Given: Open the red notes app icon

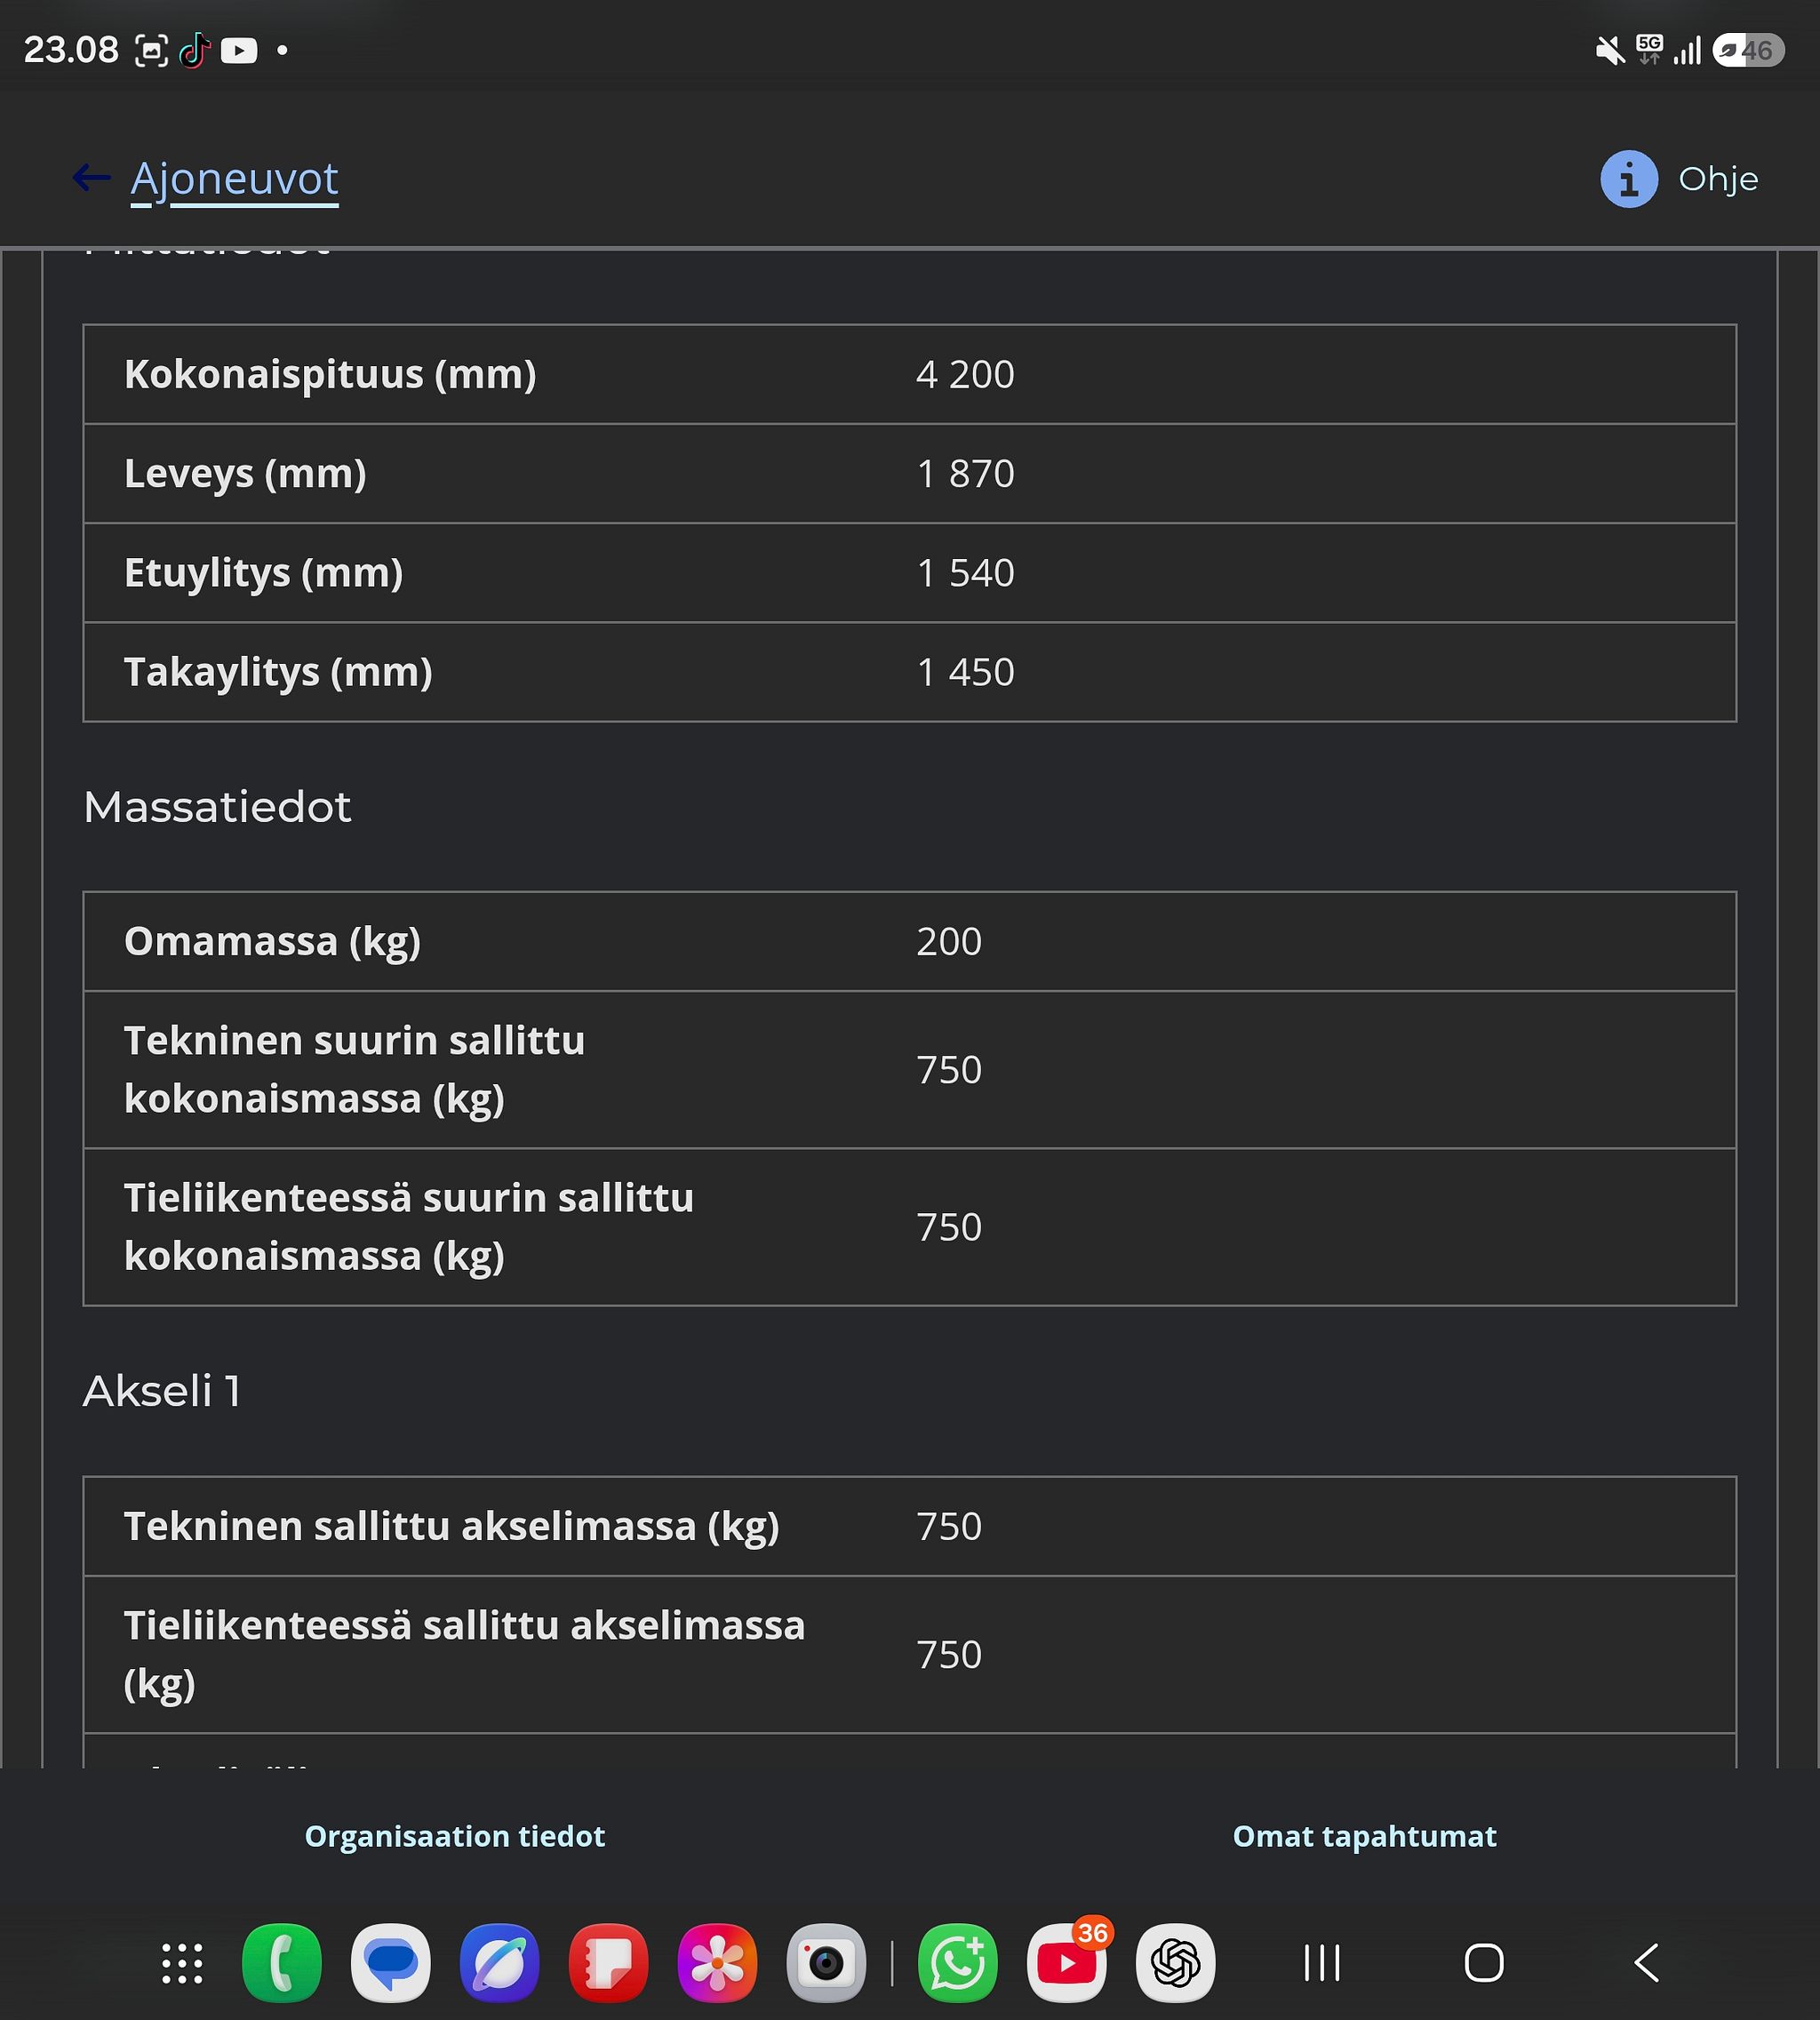Looking at the screenshot, I should click(x=609, y=1963).
